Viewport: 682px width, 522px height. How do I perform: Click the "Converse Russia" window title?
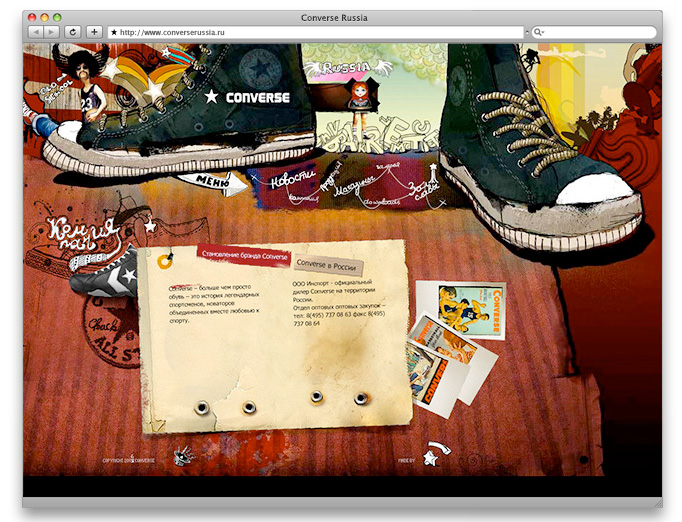pos(334,18)
